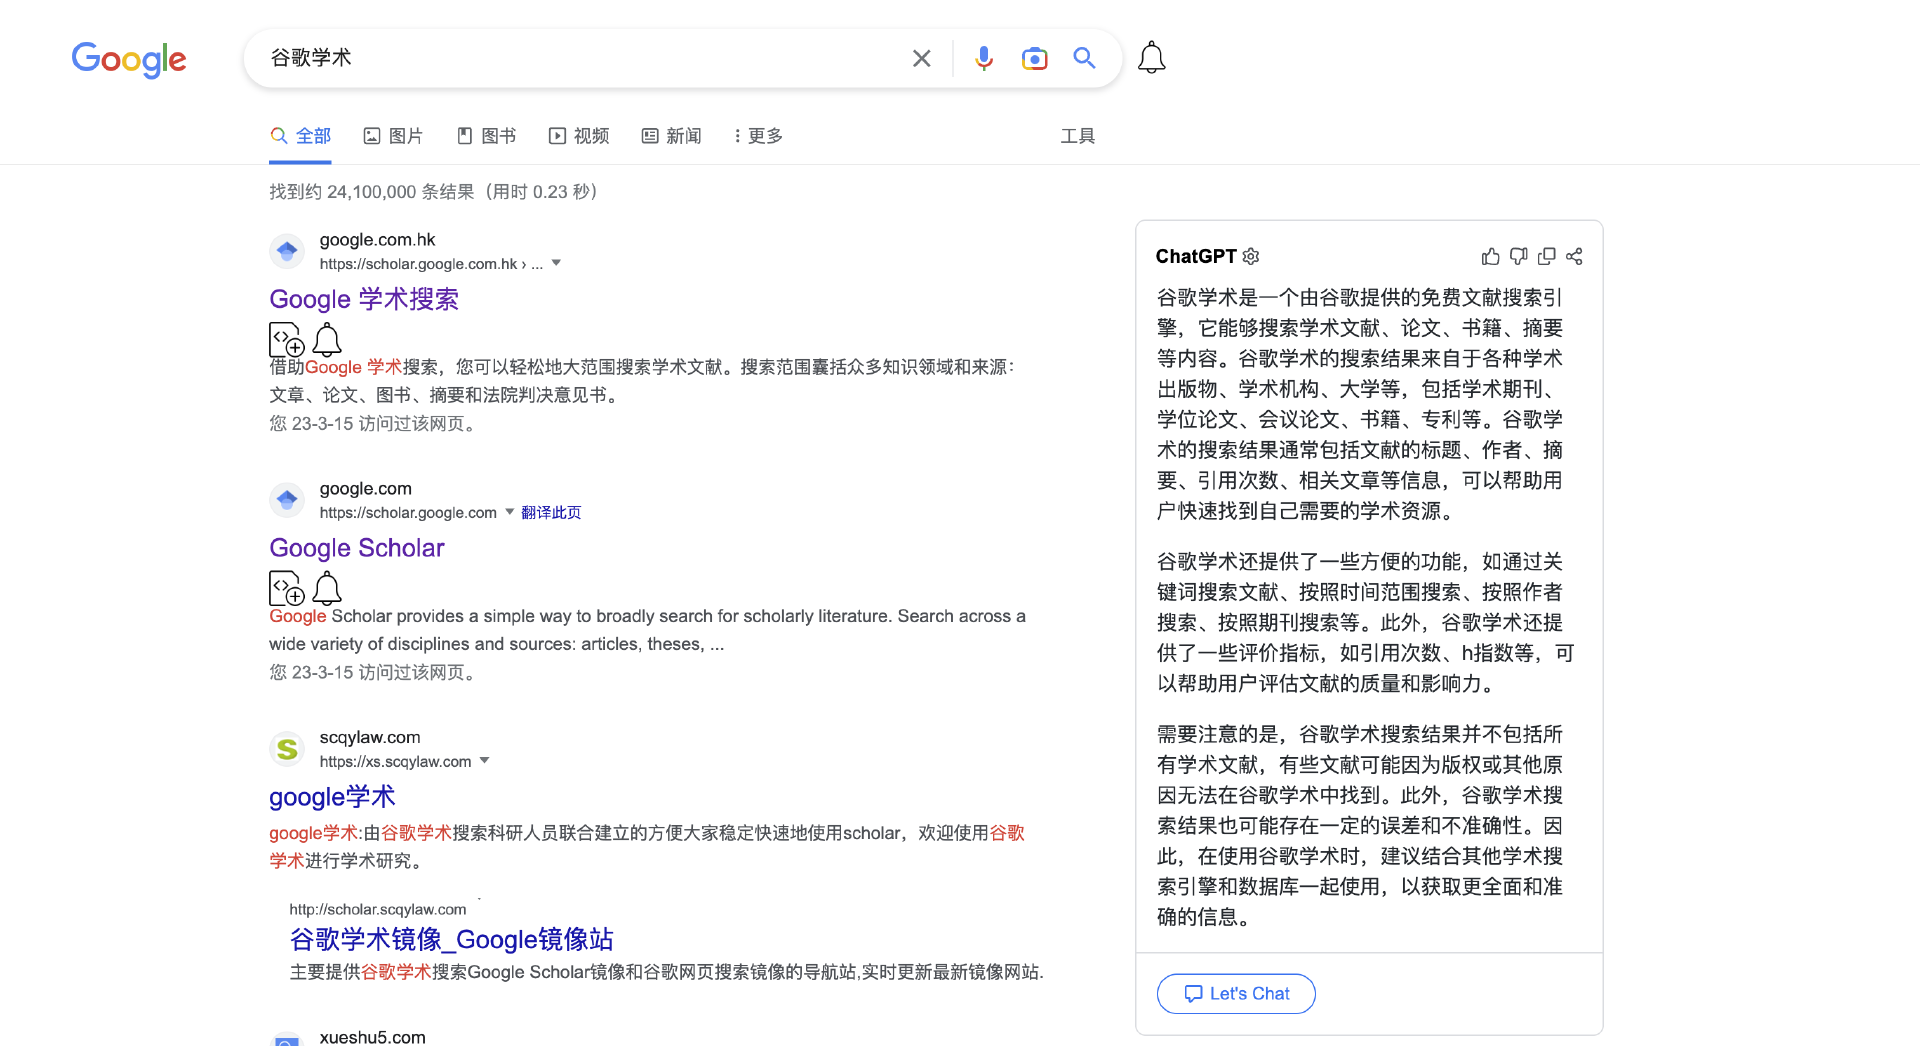This screenshot has height=1046, width=1920.
Task: Give thumbs up to the ChatGPT answer
Action: (x=1490, y=256)
